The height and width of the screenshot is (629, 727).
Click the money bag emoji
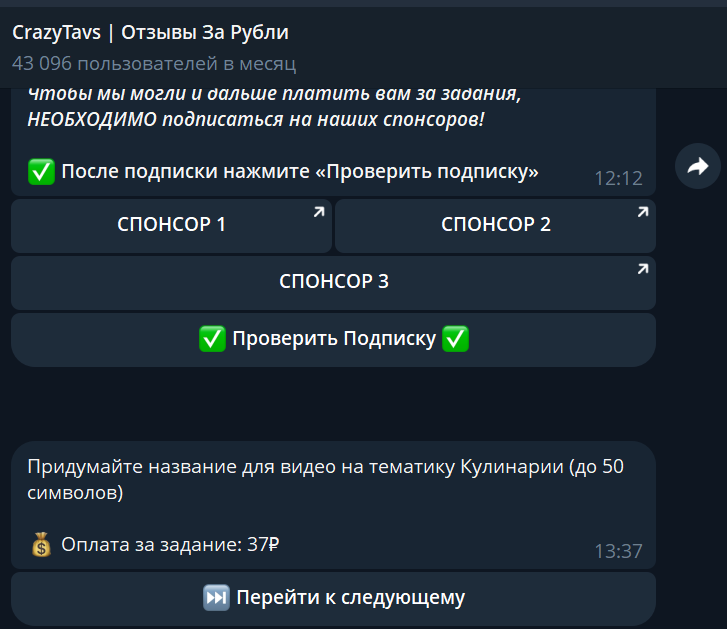pyautogui.click(x=41, y=545)
